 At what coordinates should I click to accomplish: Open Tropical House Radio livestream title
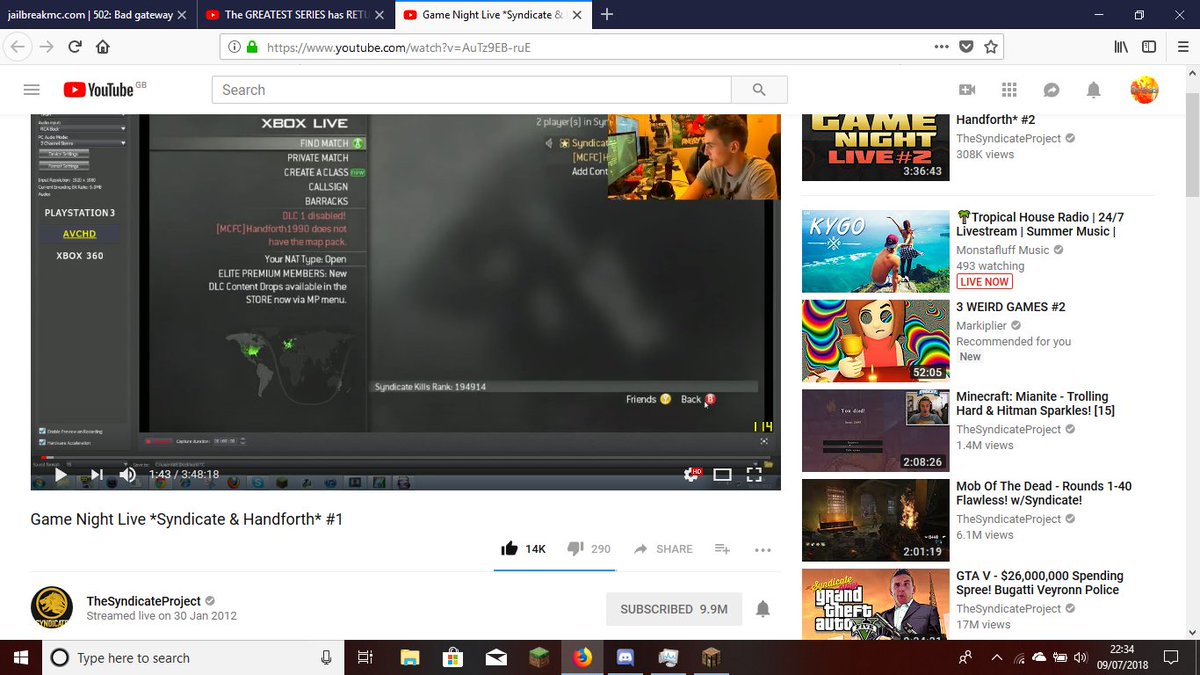(x=1040, y=224)
